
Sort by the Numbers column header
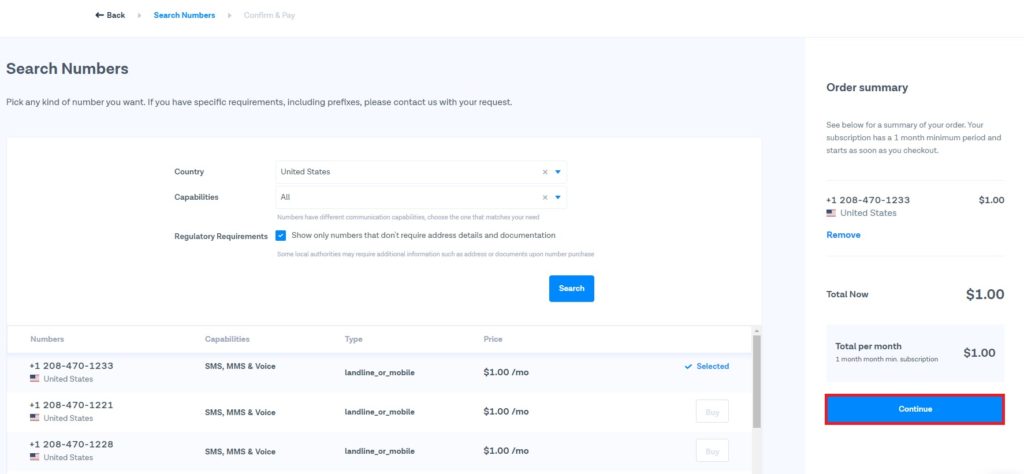pyautogui.click(x=47, y=340)
